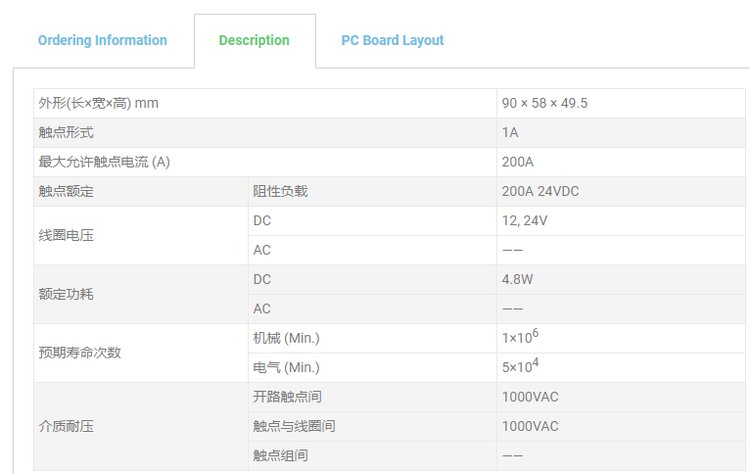Click the 触点形式 row label

click(66, 132)
